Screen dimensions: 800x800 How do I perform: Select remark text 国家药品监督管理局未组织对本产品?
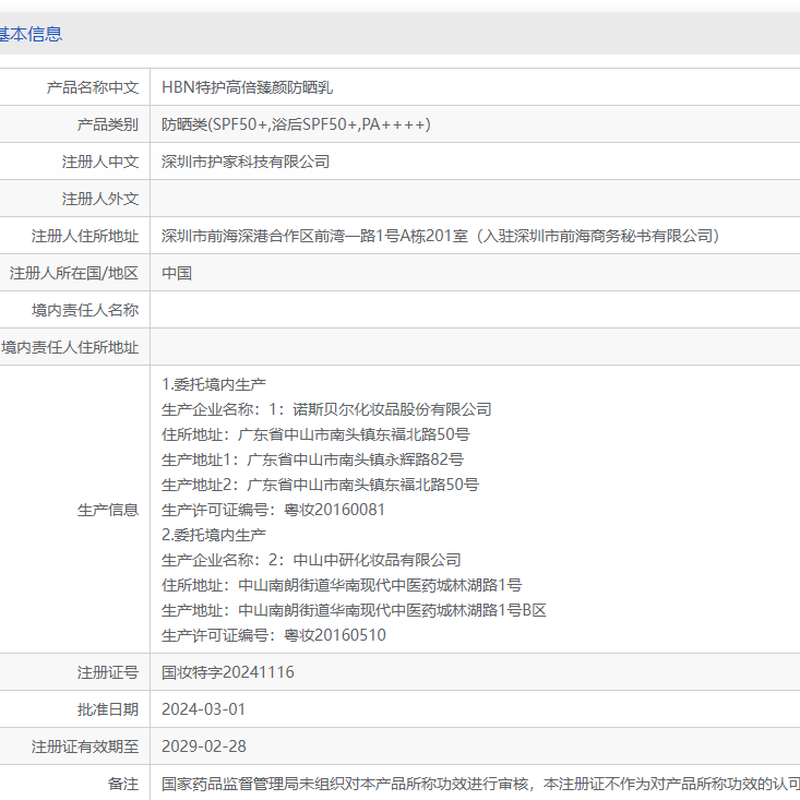click(x=283, y=784)
